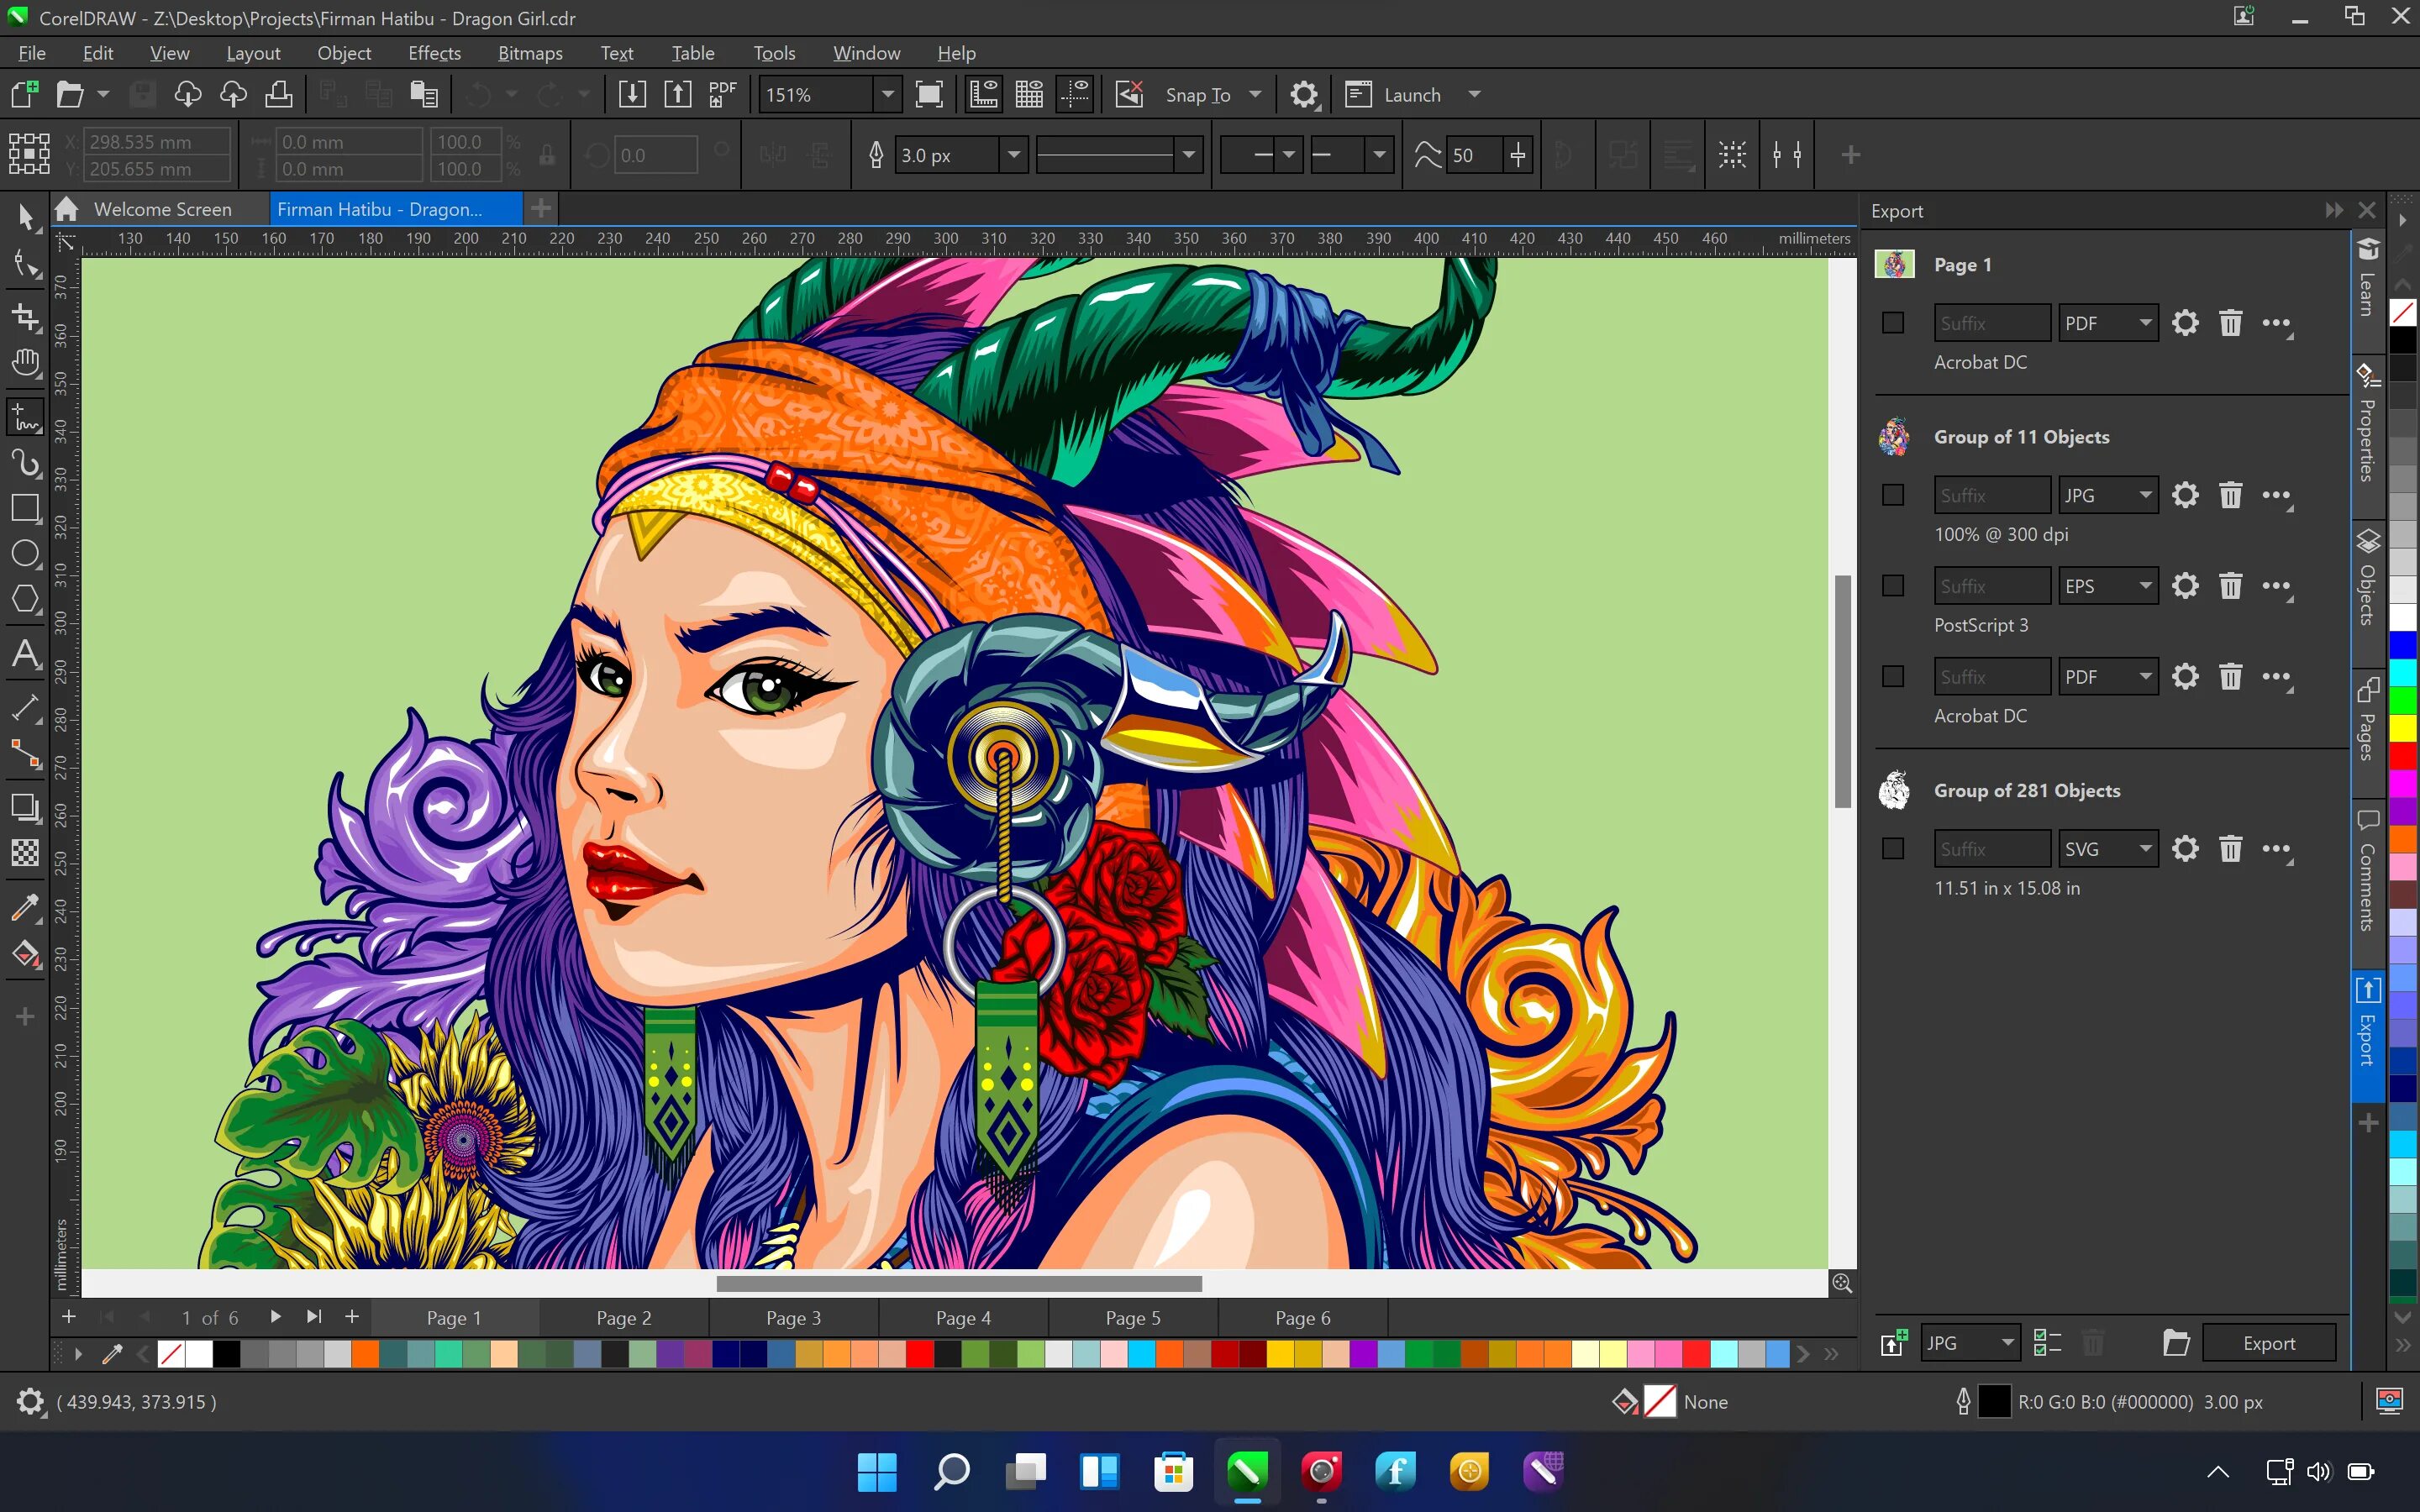This screenshot has width=2420, height=1512.
Task: Open the Effects menu
Action: 434,52
